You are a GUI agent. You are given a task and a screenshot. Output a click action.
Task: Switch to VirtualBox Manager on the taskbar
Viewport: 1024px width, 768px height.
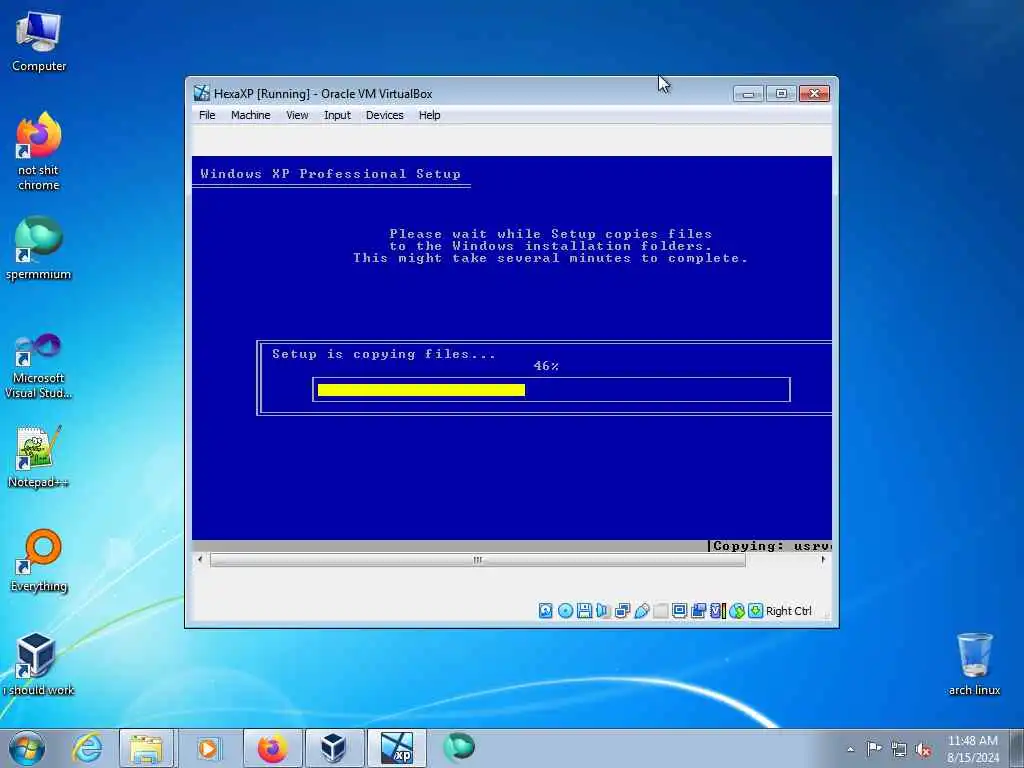[333, 748]
